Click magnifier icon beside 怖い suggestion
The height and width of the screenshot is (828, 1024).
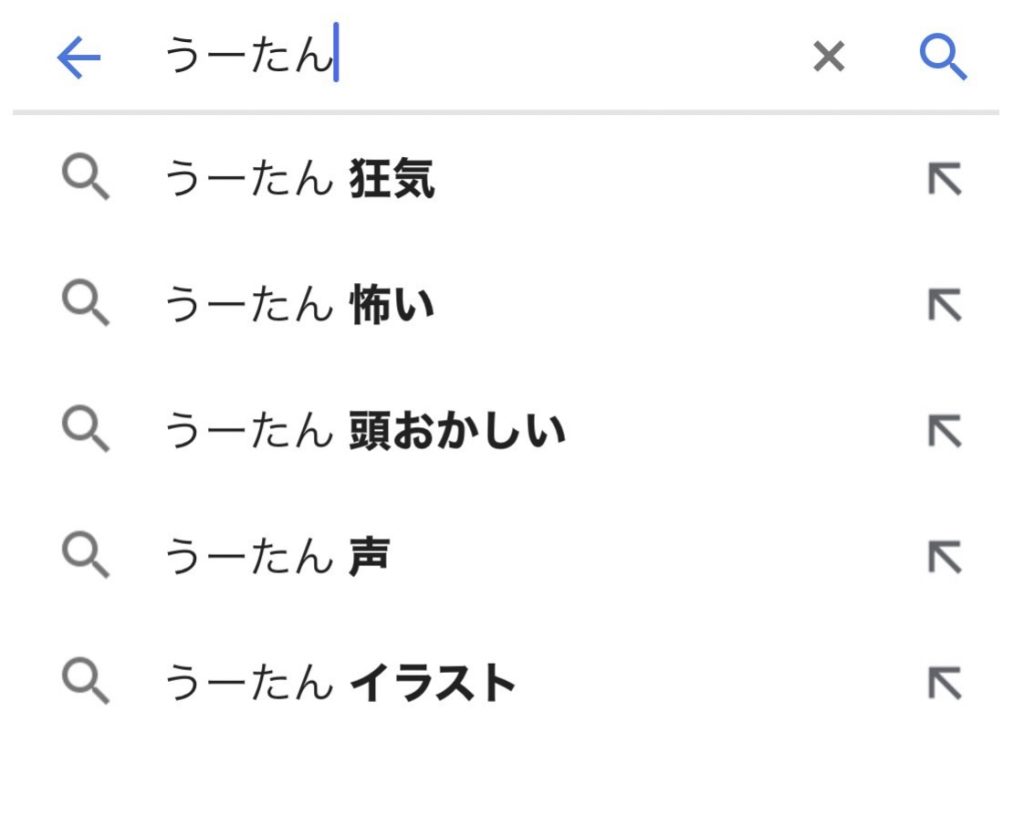click(x=85, y=304)
